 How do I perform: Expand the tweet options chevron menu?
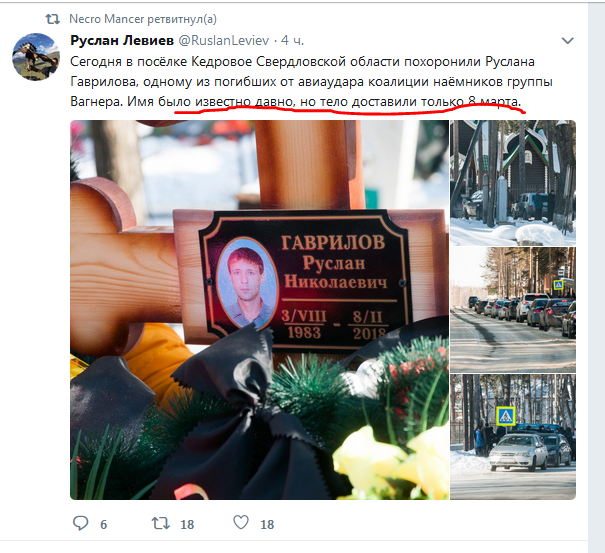[568, 41]
